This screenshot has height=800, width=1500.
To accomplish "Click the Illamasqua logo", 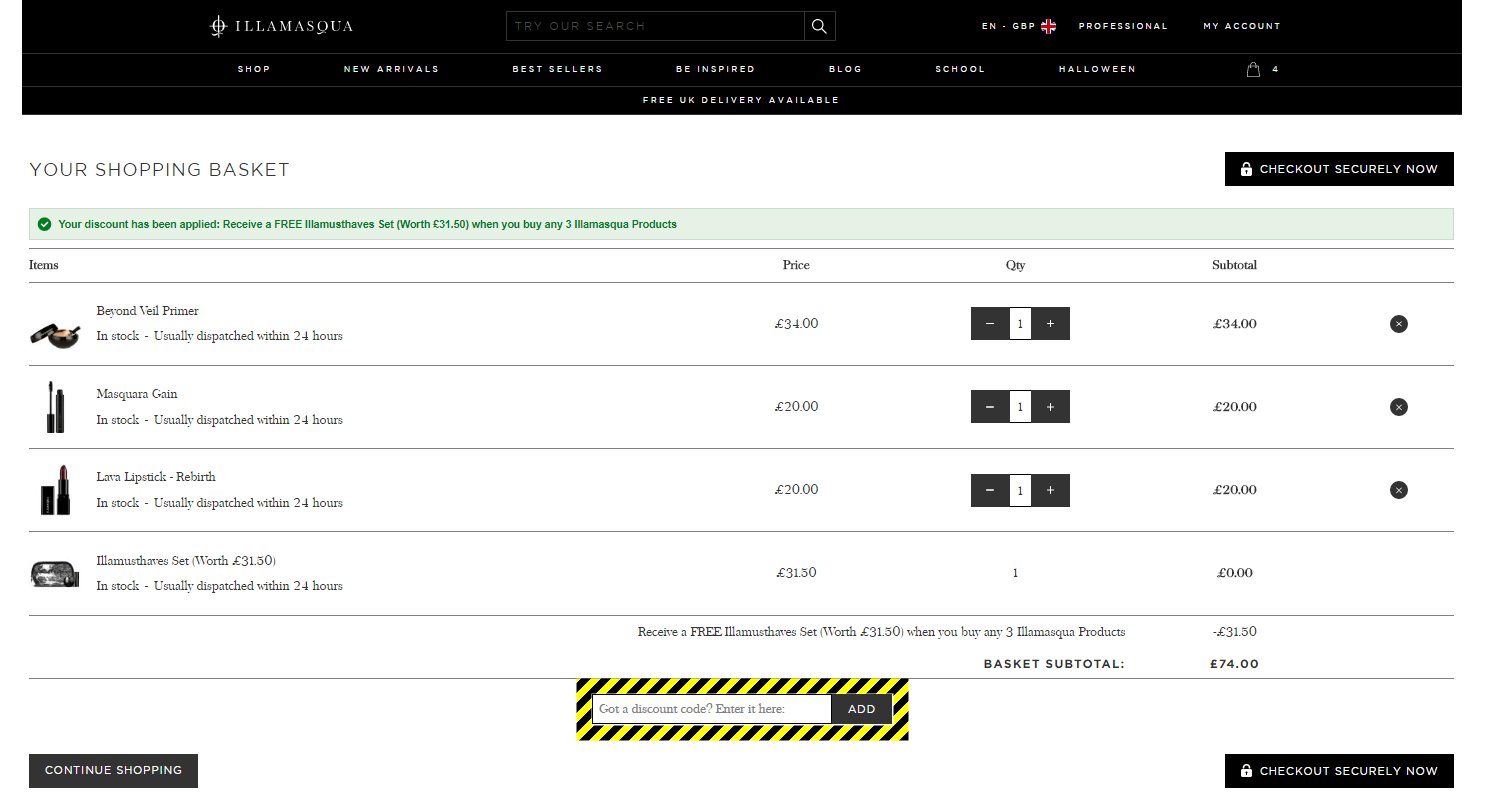I will click(x=281, y=26).
